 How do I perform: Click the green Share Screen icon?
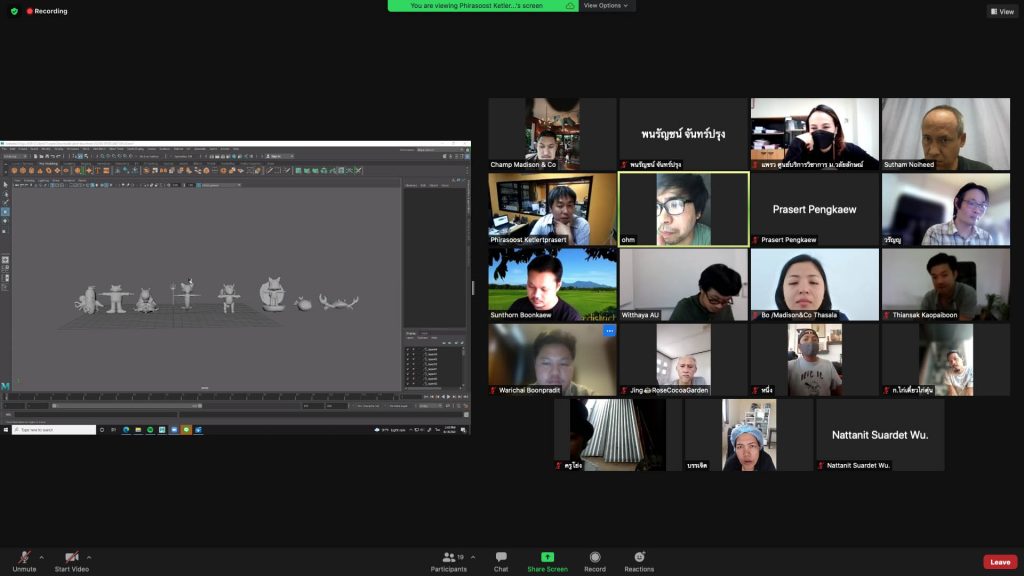[547, 557]
